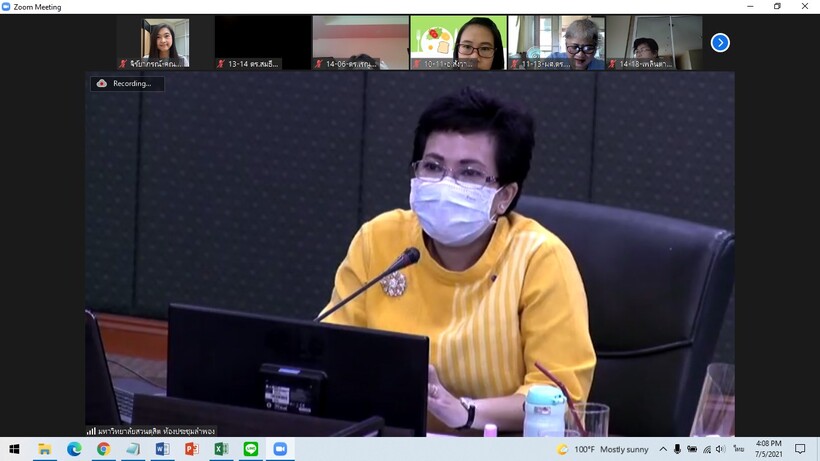Click the active speaker name label at bottom

point(156,431)
